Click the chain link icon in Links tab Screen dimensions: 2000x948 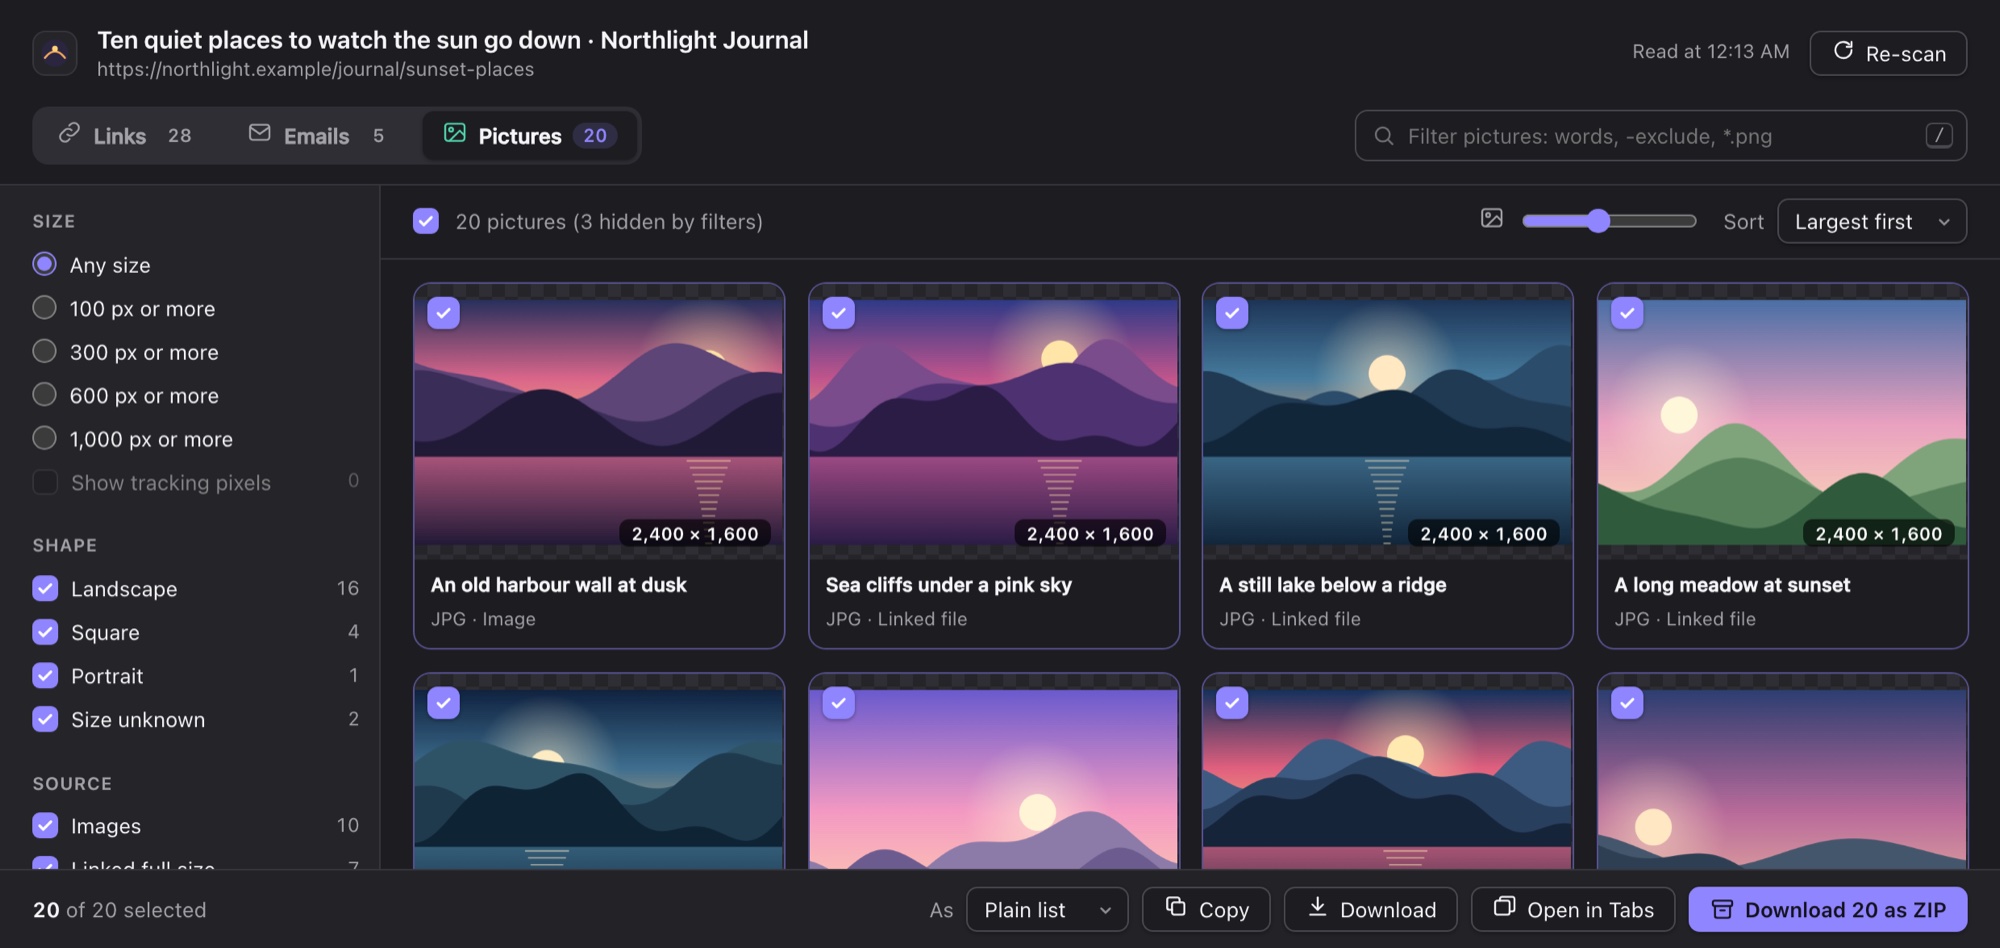tap(69, 133)
